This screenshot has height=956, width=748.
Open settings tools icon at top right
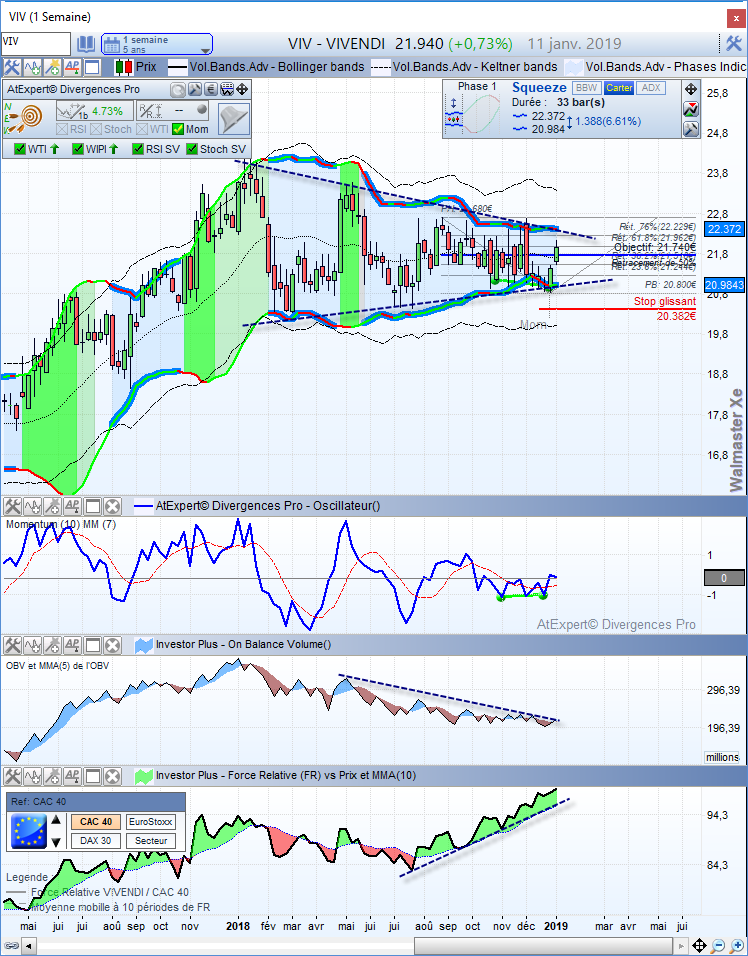point(733,44)
